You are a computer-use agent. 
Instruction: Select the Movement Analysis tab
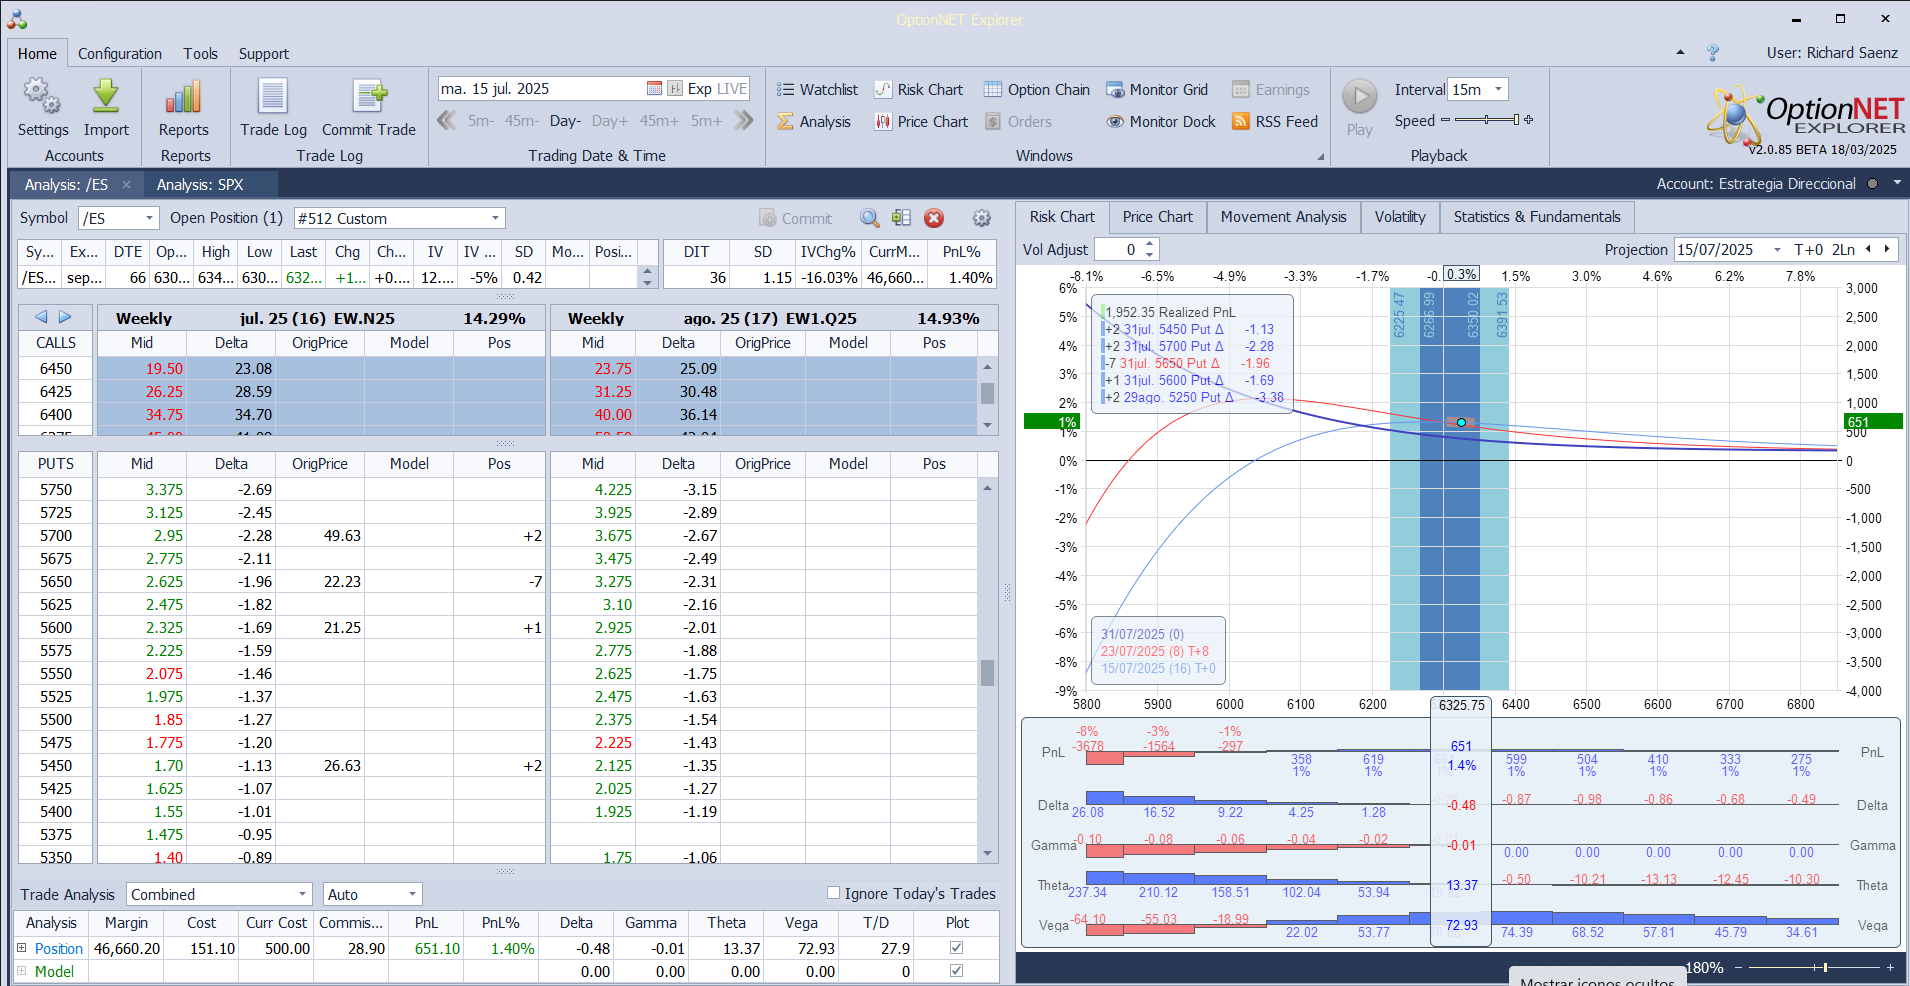1283,217
